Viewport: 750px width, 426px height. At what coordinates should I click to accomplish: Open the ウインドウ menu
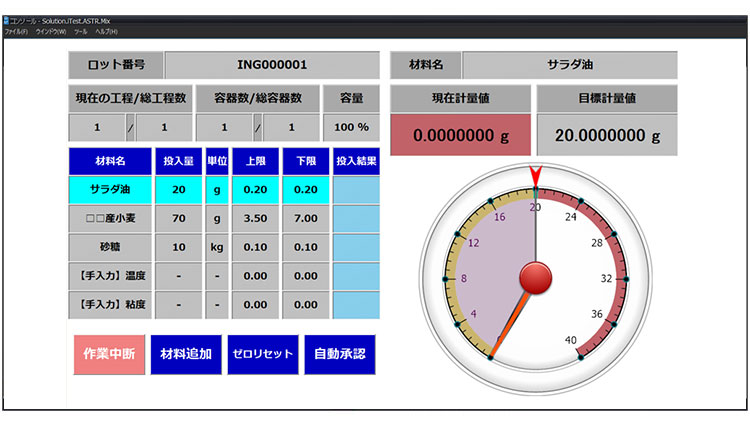coord(51,32)
